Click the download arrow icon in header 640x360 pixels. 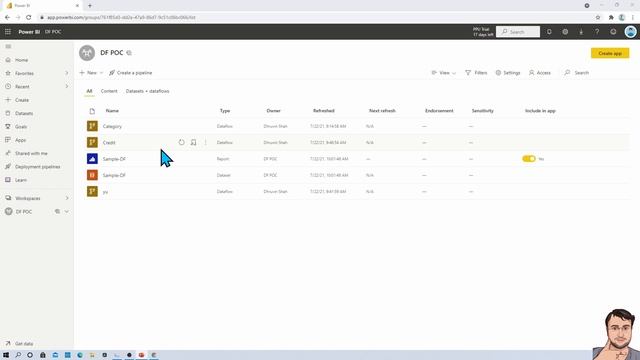[581, 32]
